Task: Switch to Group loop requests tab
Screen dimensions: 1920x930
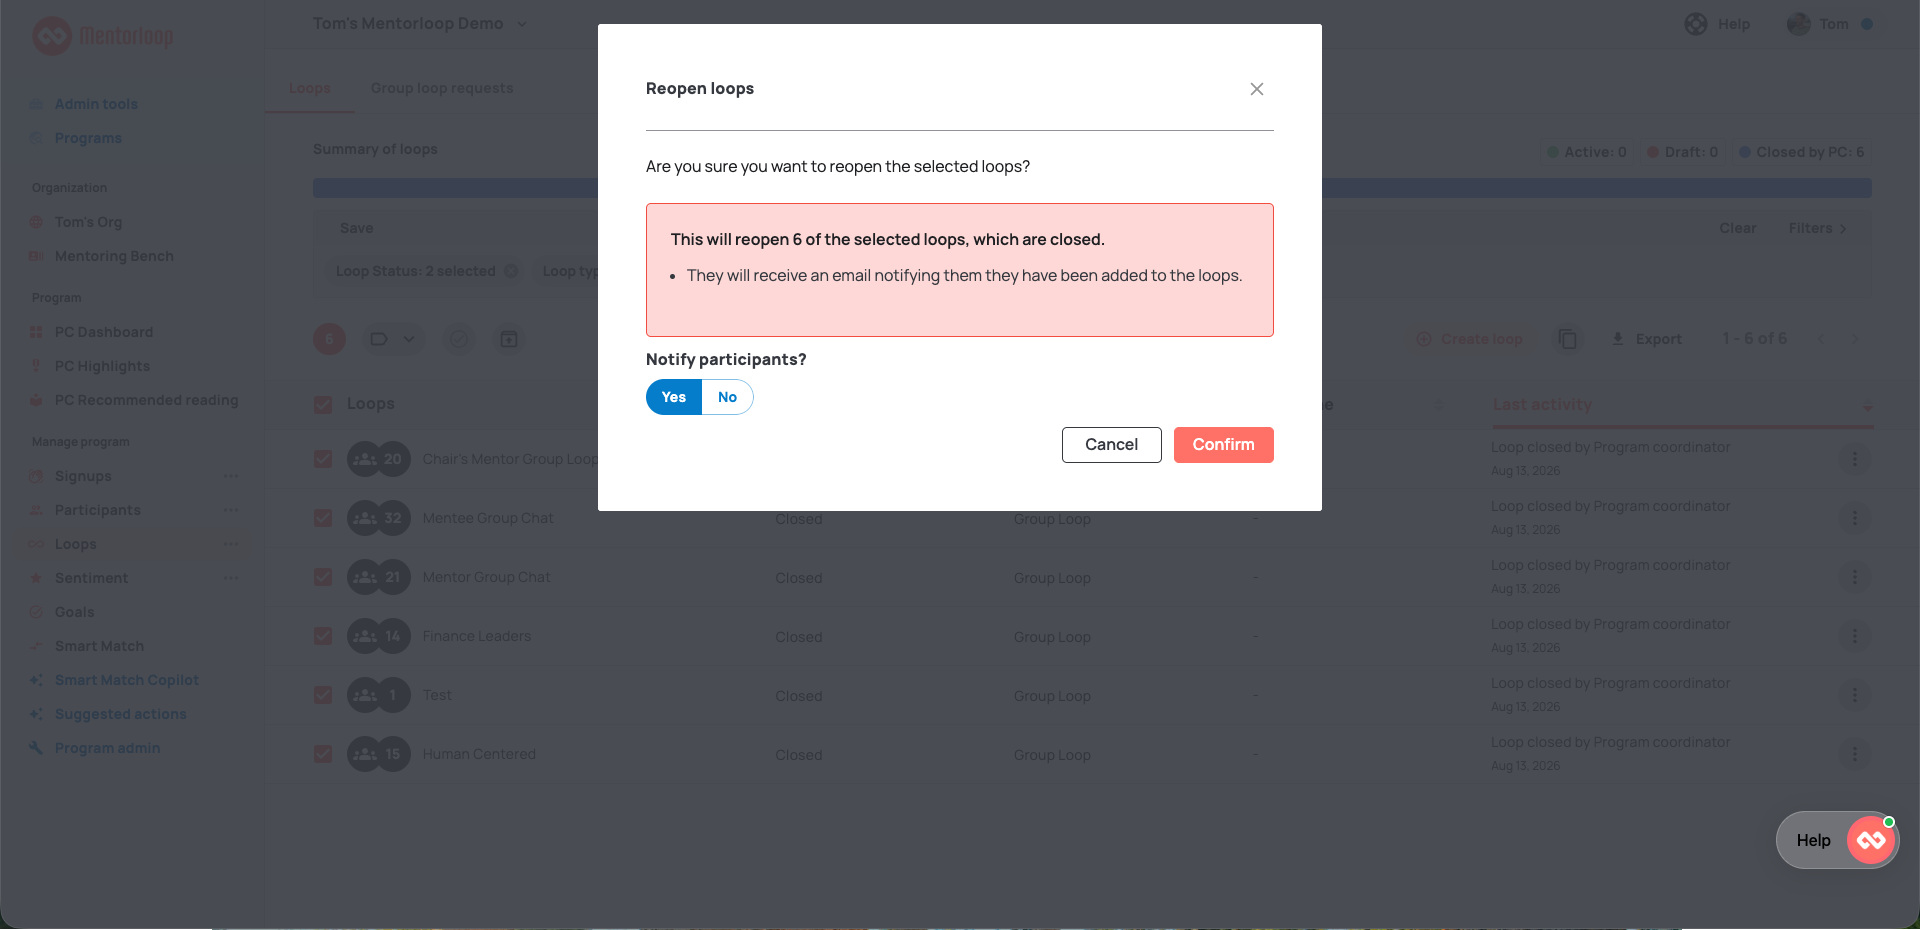Action: [442, 88]
